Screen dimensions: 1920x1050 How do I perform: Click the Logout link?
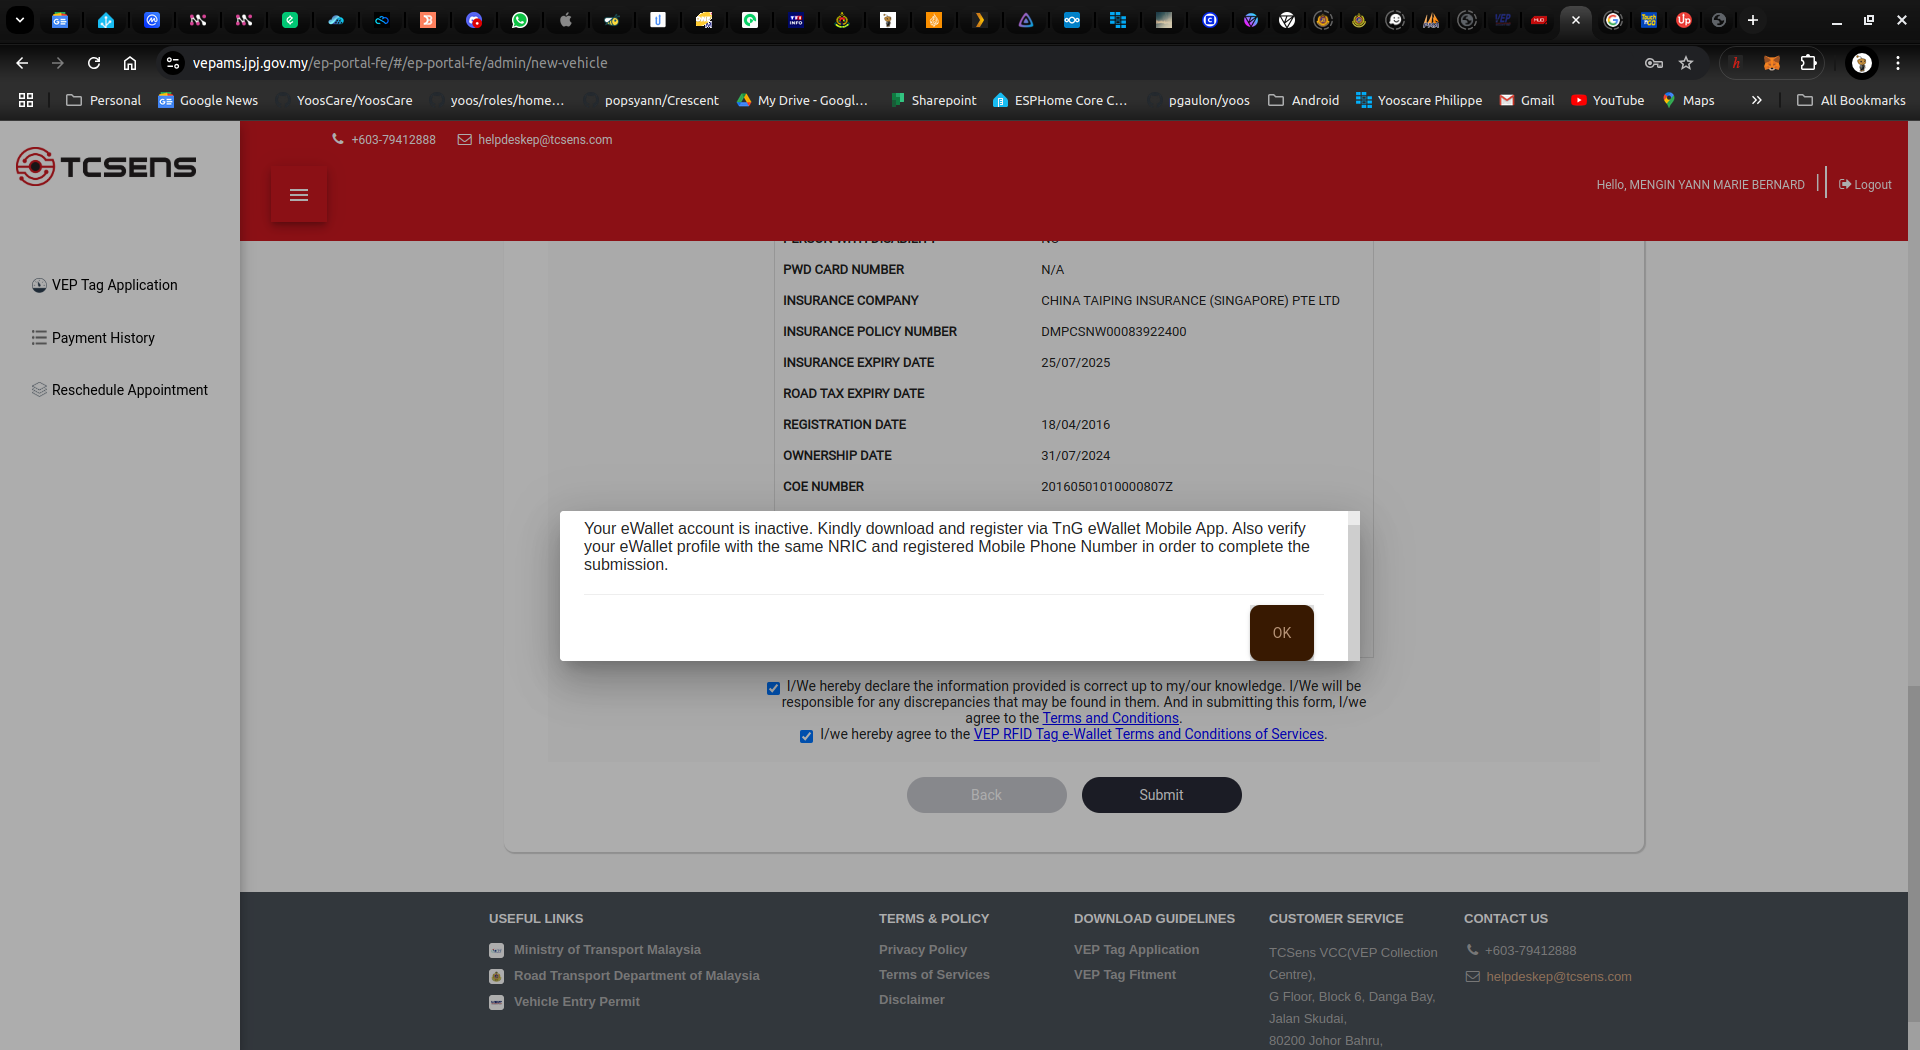click(1865, 185)
